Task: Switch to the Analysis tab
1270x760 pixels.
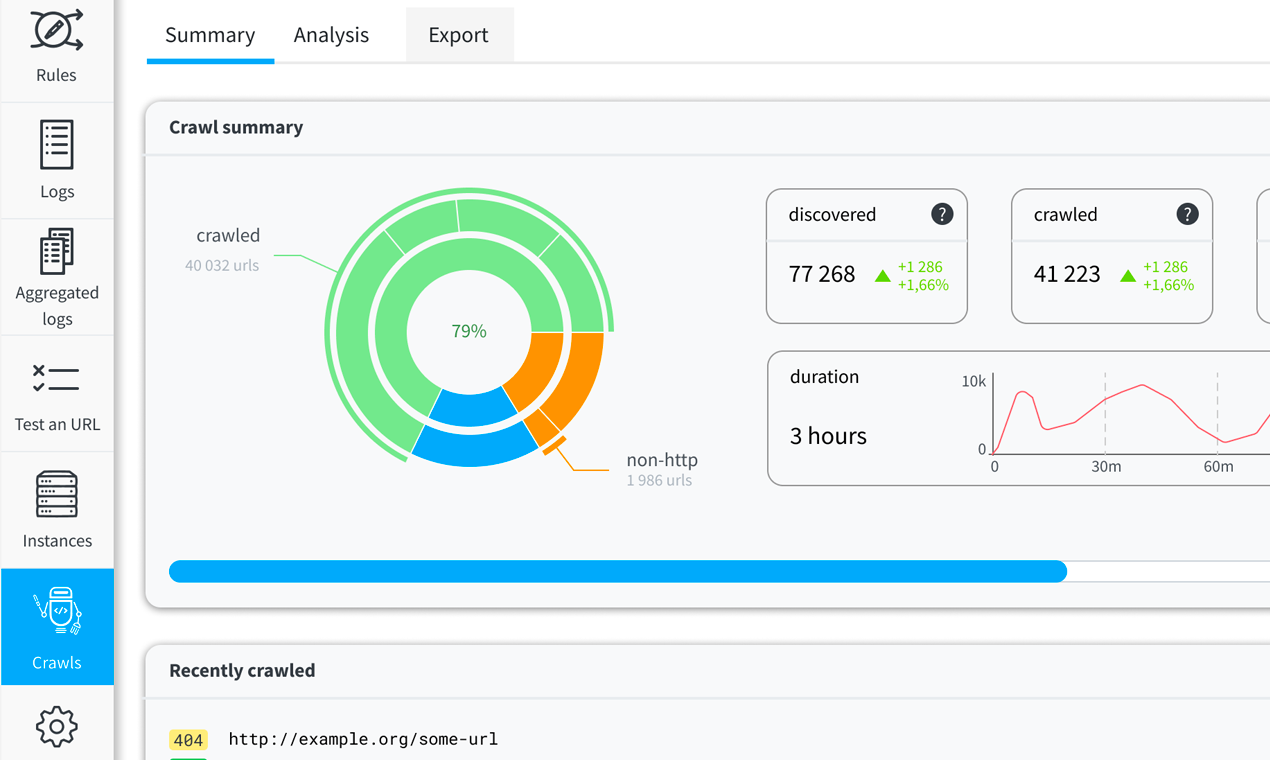Action: click(x=331, y=35)
